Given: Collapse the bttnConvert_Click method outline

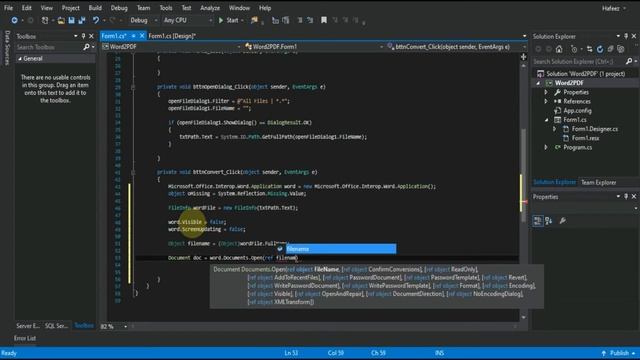Looking at the screenshot, I should point(133,172).
